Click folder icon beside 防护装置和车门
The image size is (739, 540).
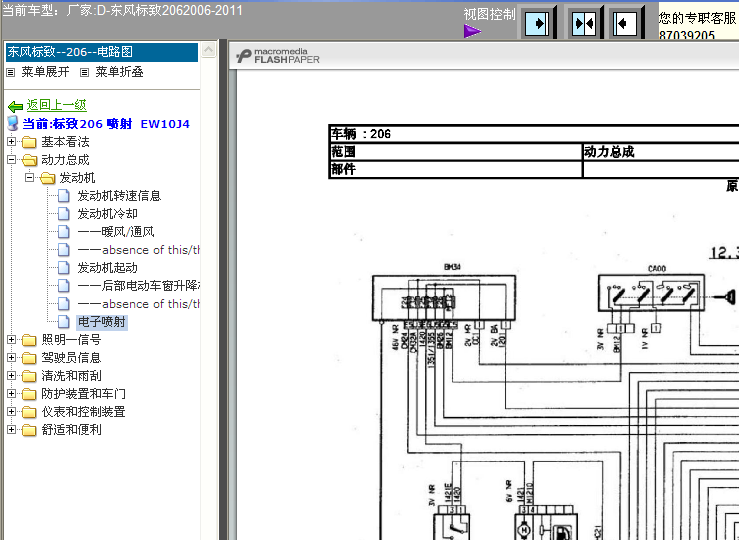point(29,394)
